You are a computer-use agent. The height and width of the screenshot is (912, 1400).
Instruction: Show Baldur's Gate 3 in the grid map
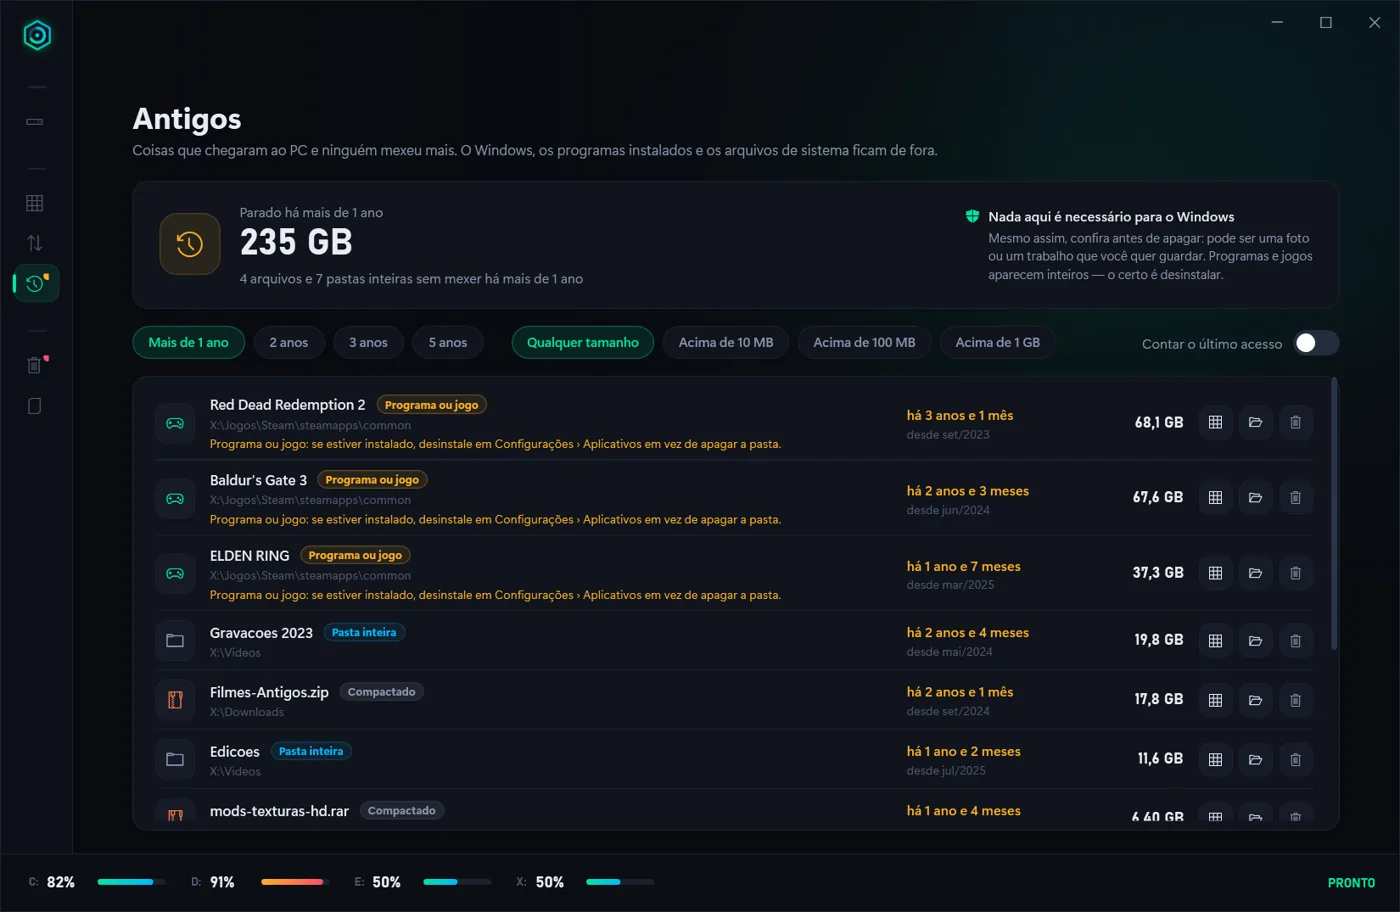click(x=1215, y=498)
